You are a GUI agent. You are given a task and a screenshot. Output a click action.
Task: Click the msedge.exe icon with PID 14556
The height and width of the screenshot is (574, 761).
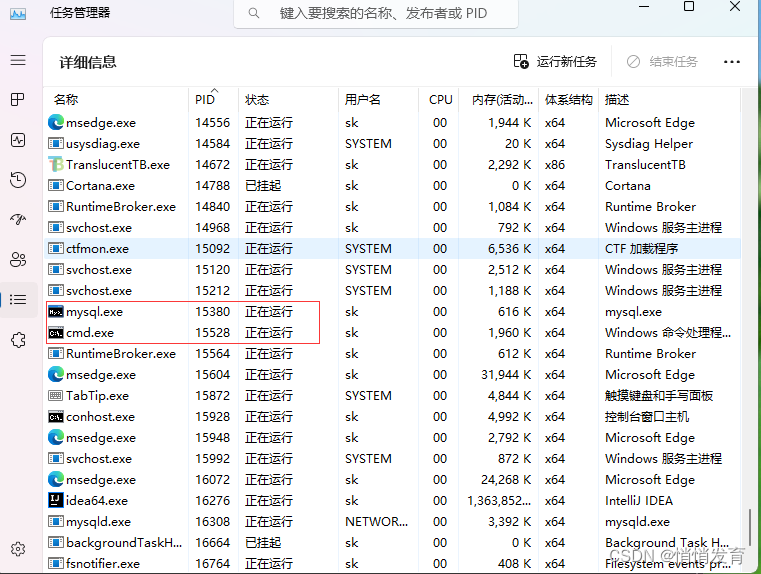point(56,122)
